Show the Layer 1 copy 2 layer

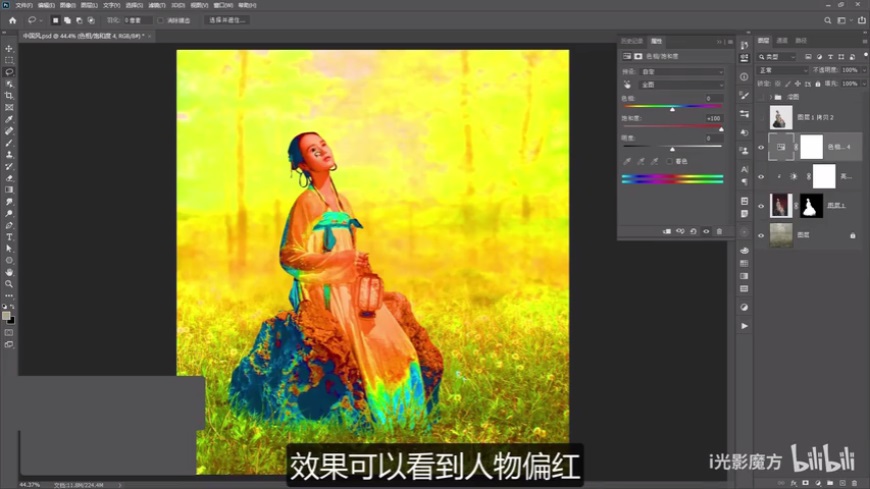(x=761, y=118)
